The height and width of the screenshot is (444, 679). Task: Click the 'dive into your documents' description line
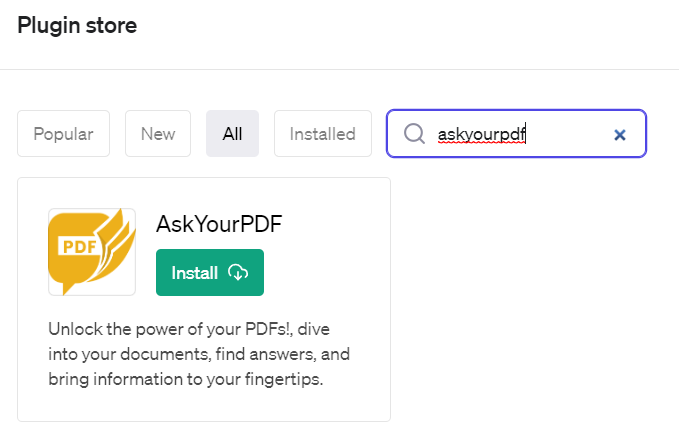(x=199, y=355)
